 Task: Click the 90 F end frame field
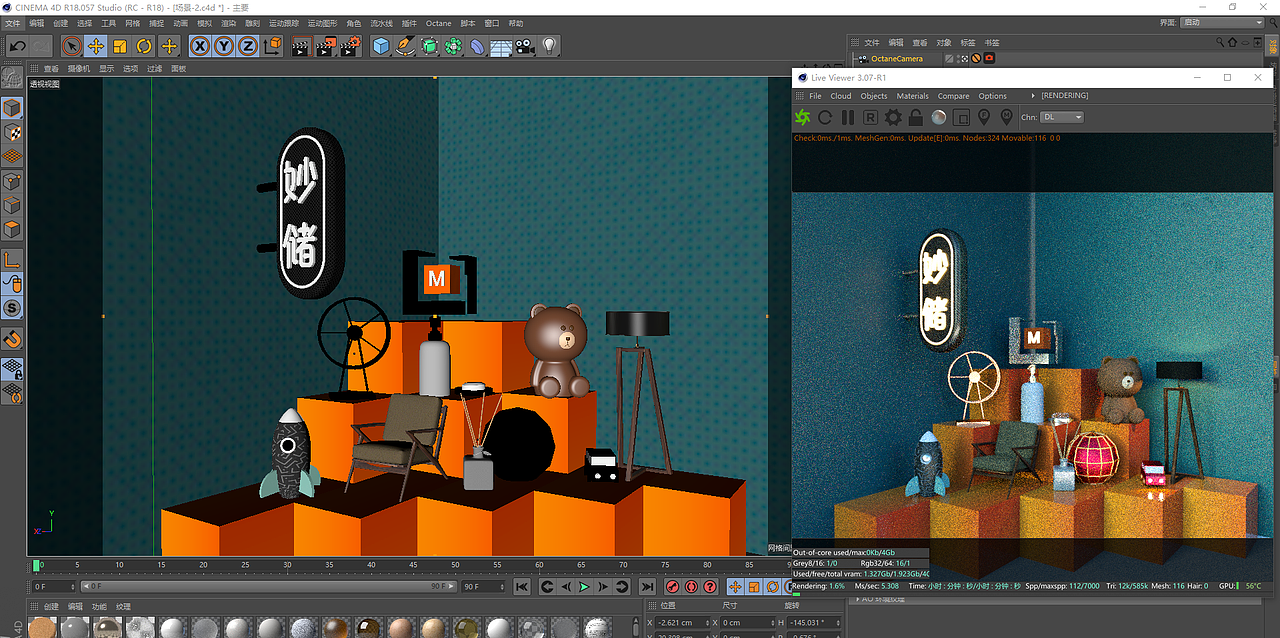pos(482,587)
